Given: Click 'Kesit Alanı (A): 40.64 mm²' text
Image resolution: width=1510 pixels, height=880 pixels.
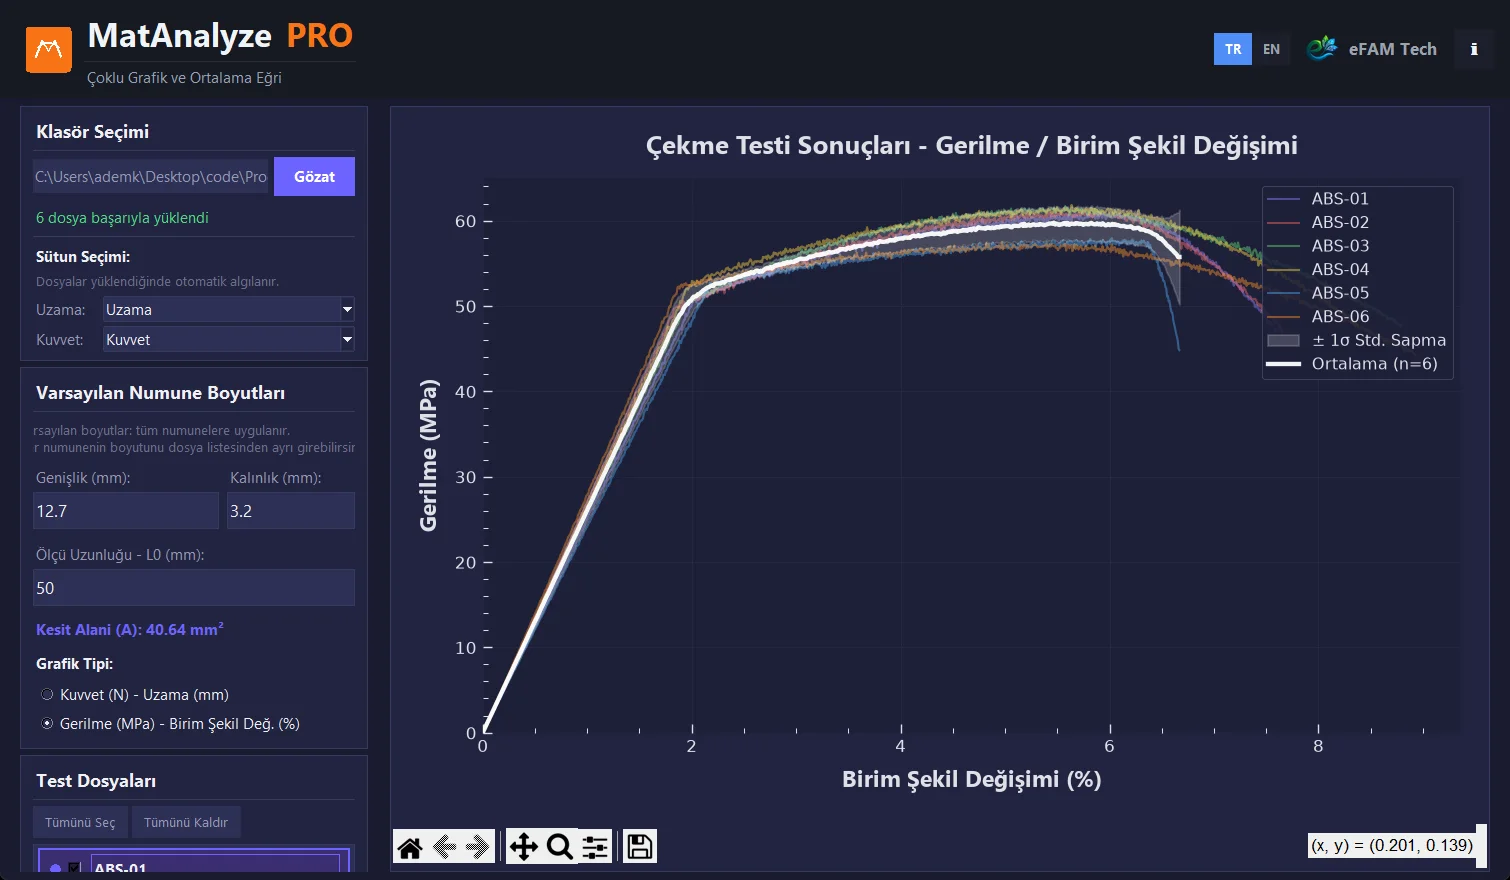Looking at the screenshot, I should (x=130, y=629).
